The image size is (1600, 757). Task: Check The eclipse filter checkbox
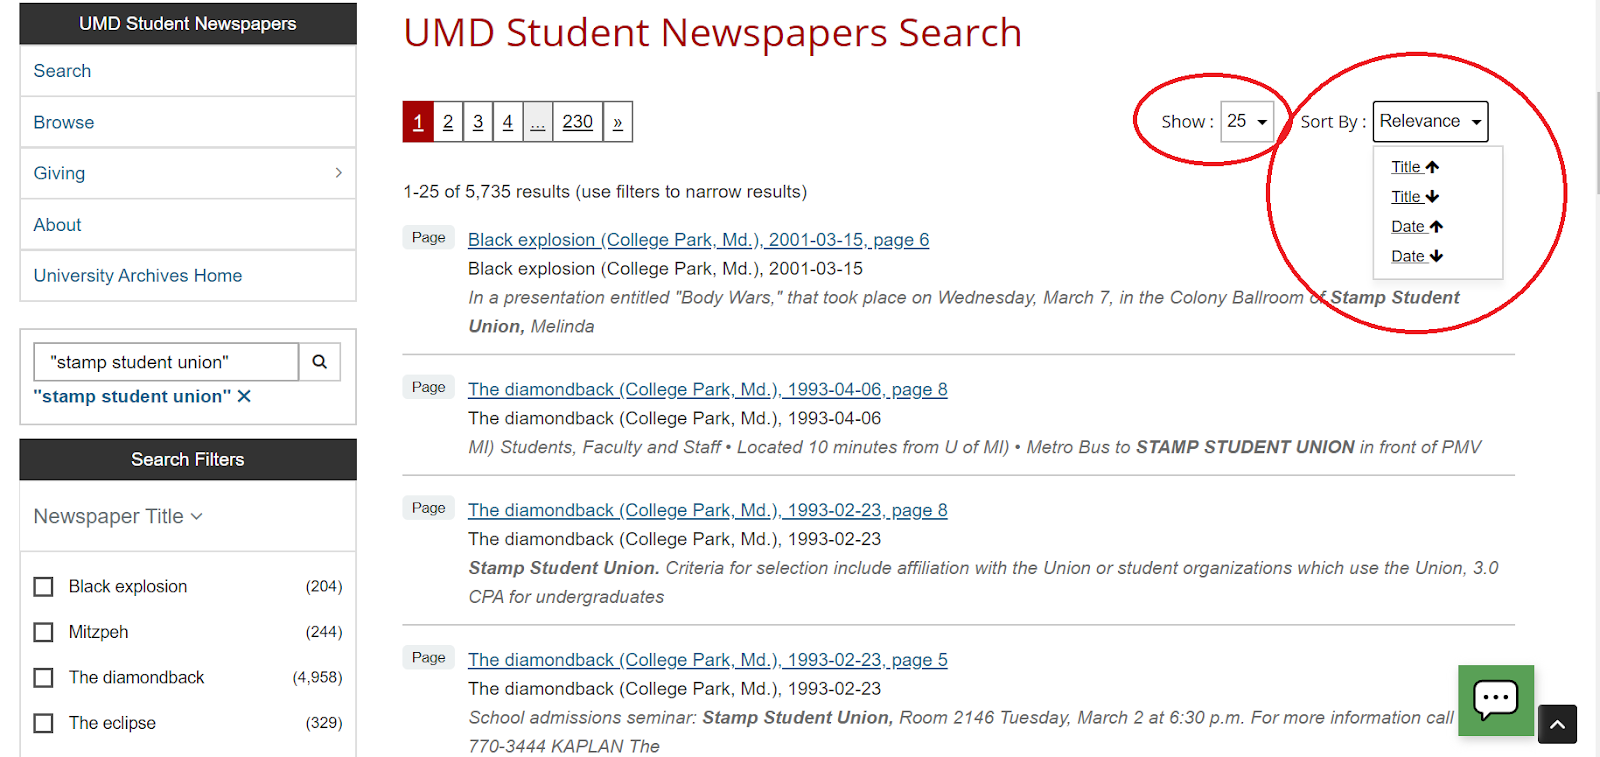click(43, 723)
